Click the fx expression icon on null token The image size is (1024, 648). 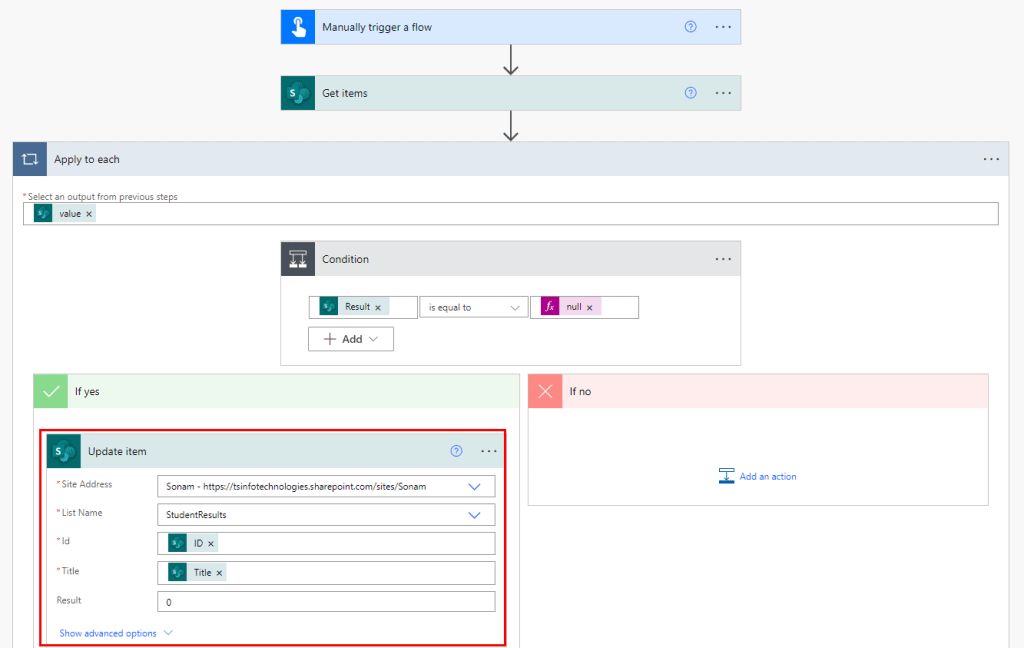[550, 306]
